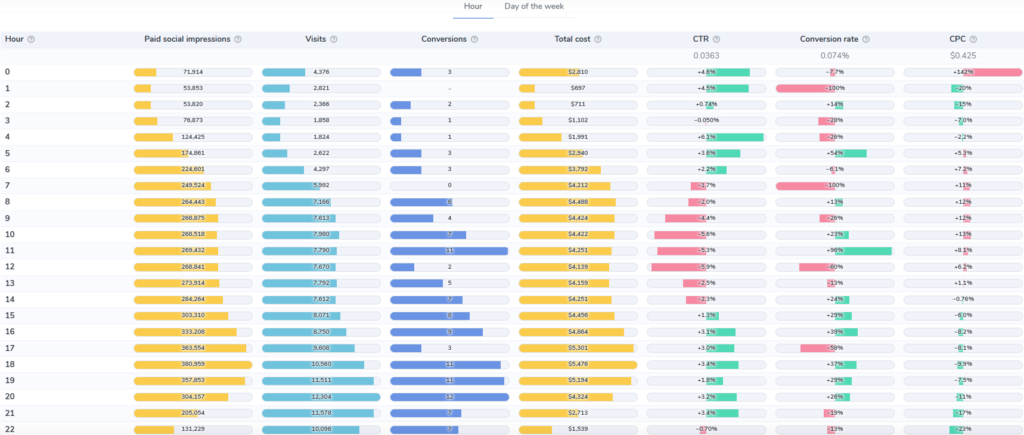Click hour 0 impressions bar showing 71,914

pos(193,72)
